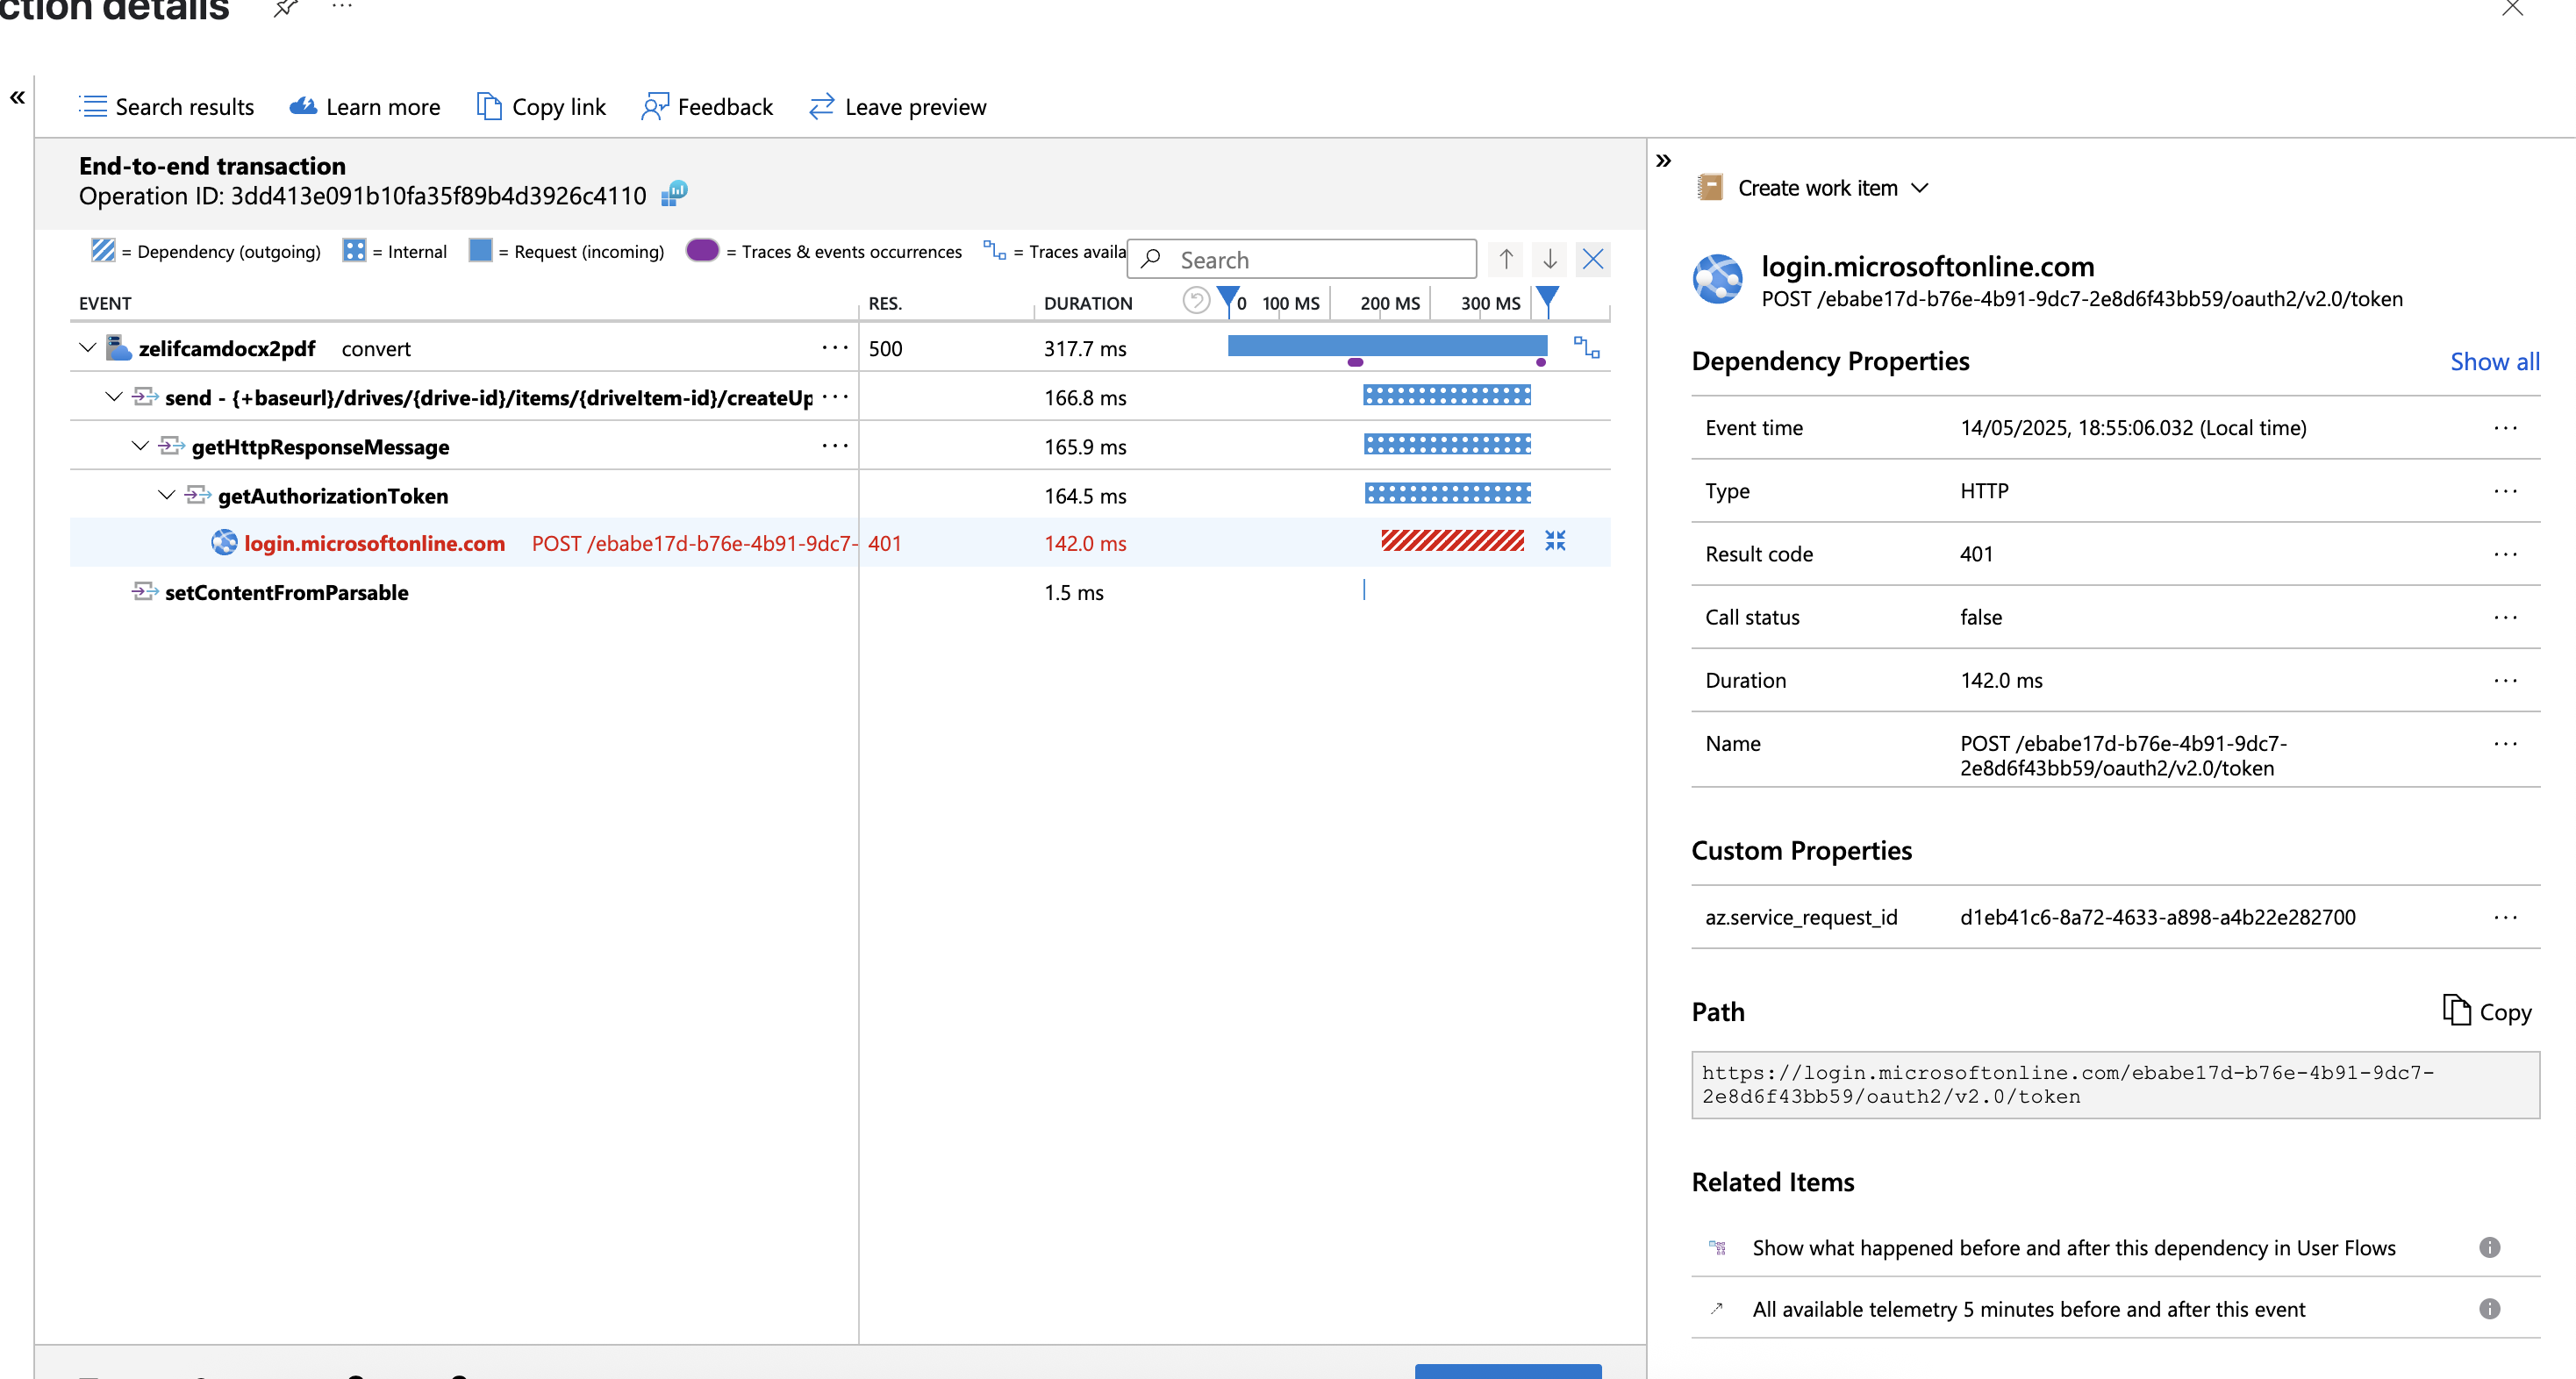
Task: Open Search results view
Action: (167, 107)
